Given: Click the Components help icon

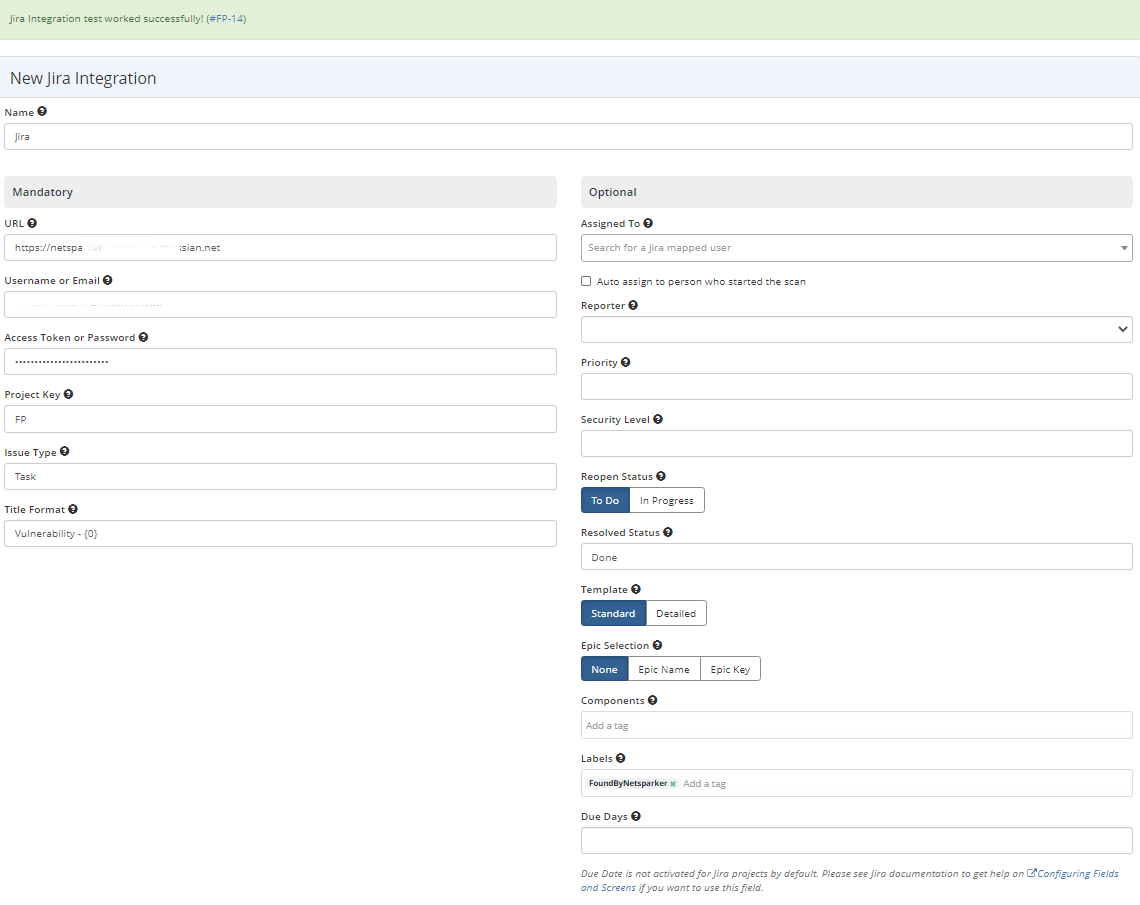Looking at the screenshot, I should pyautogui.click(x=653, y=700).
